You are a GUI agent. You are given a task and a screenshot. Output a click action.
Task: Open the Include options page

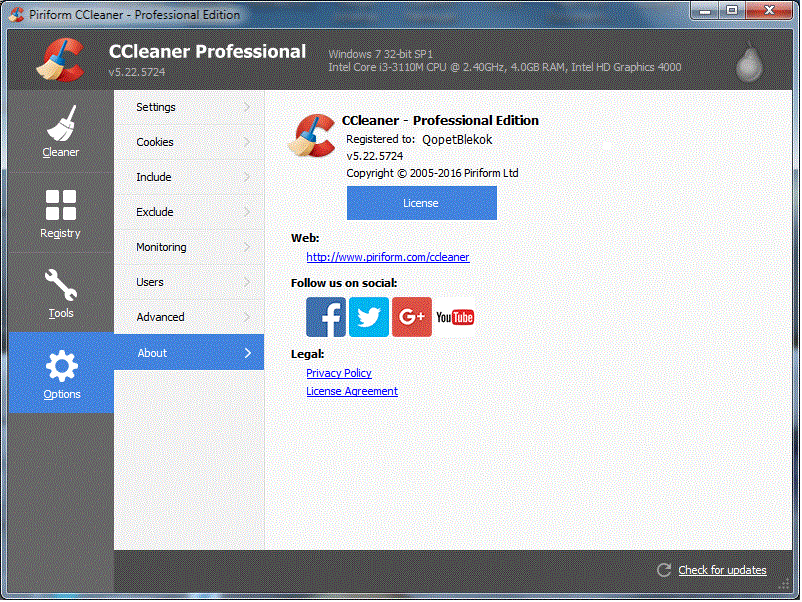(x=189, y=177)
